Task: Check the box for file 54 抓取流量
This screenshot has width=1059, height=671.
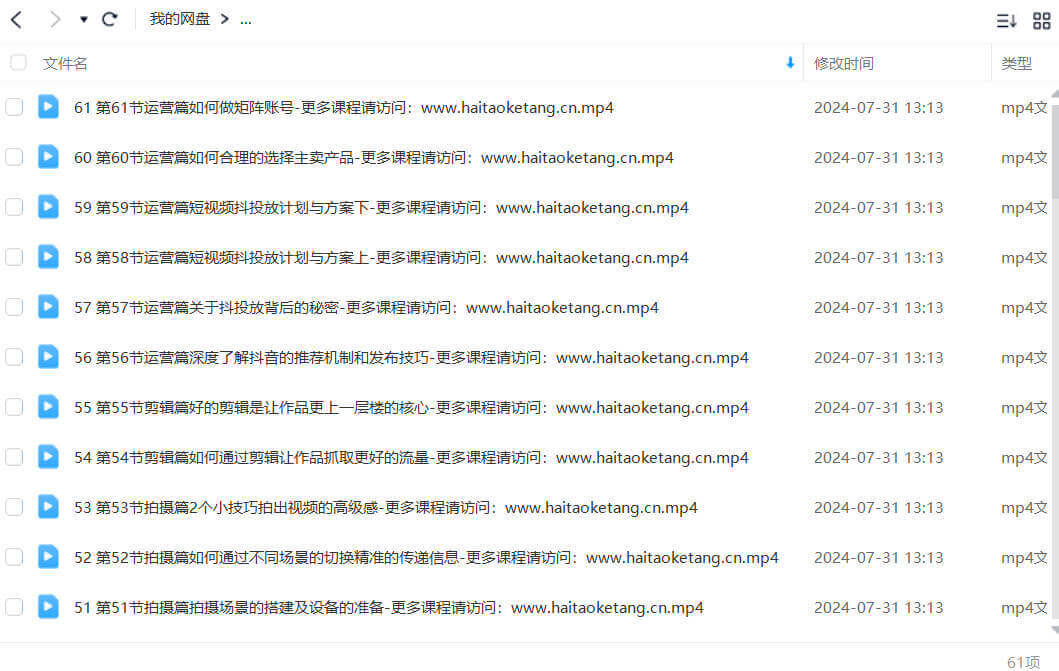Action: pos(14,457)
